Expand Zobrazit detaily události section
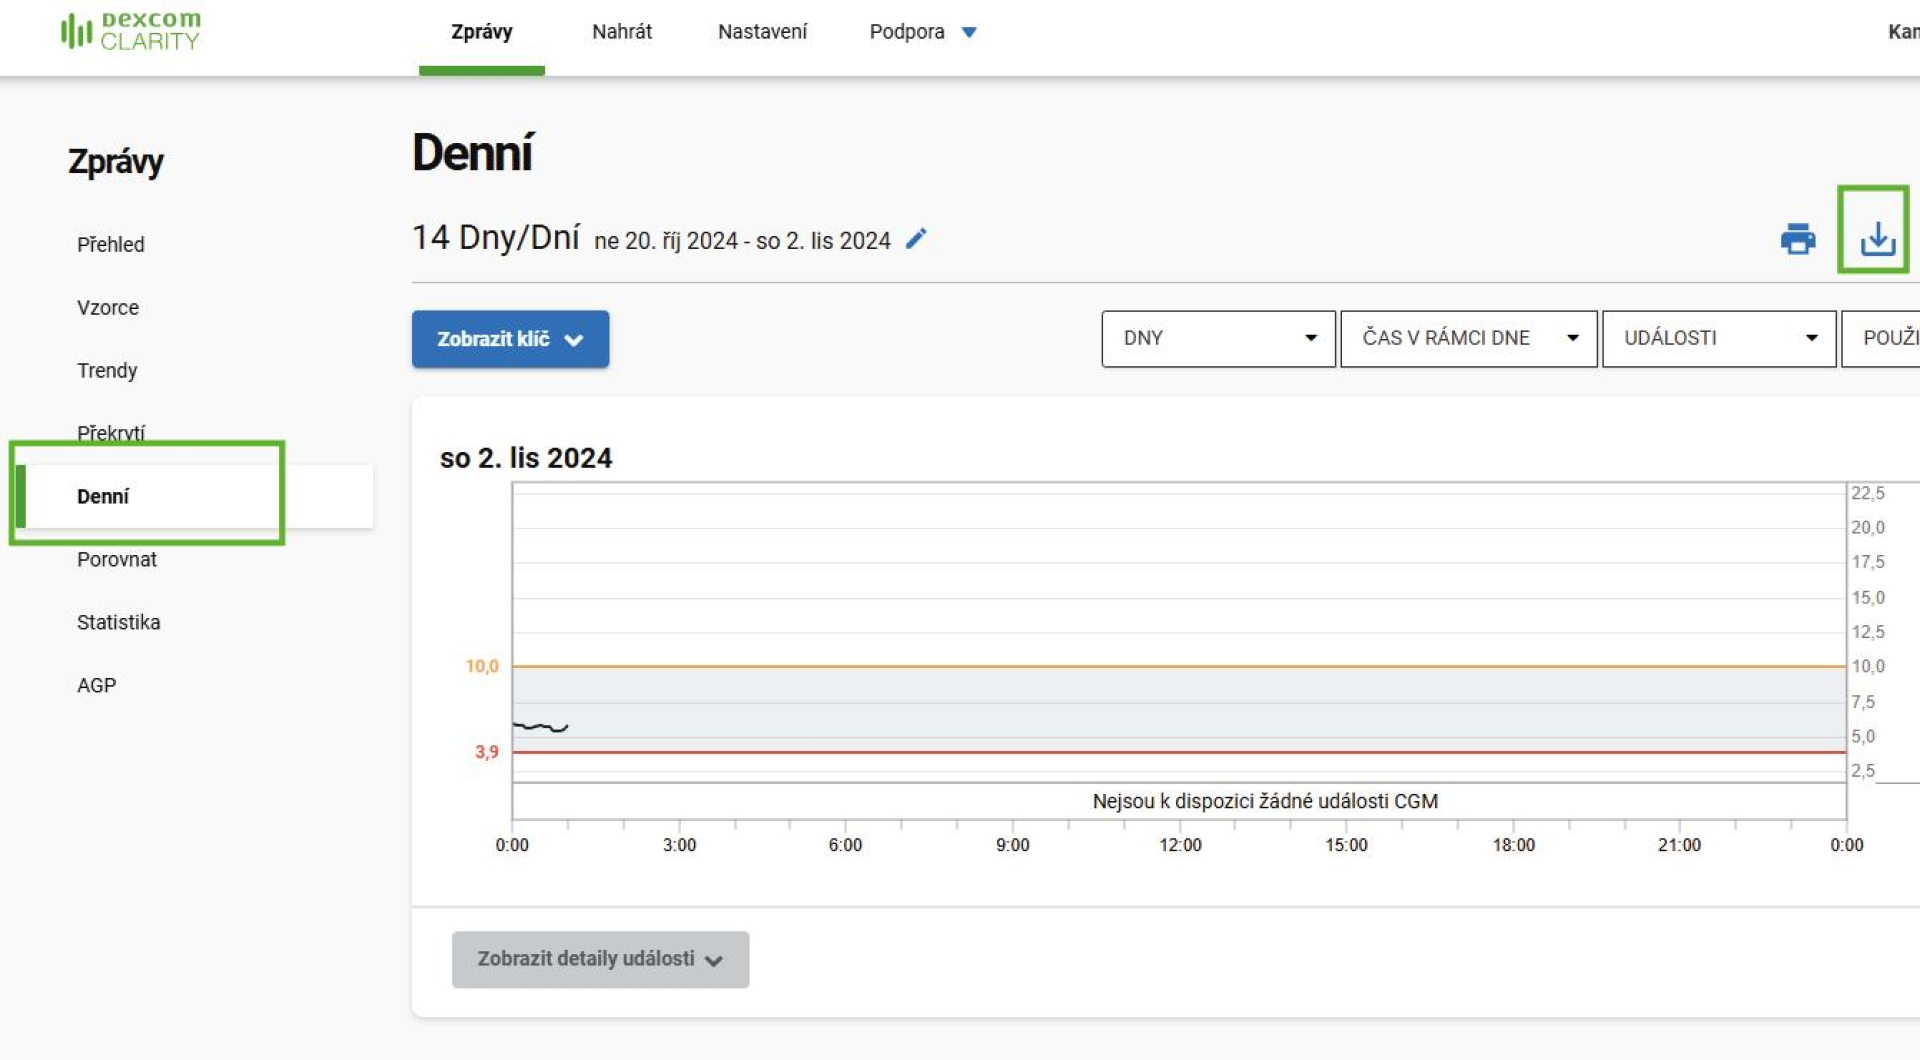This screenshot has height=1060, width=1920. point(600,959)
